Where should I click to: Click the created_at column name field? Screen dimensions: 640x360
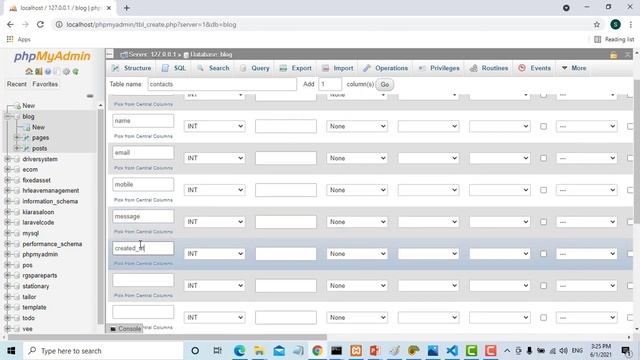pyautogui.click(x=143, y=248)
